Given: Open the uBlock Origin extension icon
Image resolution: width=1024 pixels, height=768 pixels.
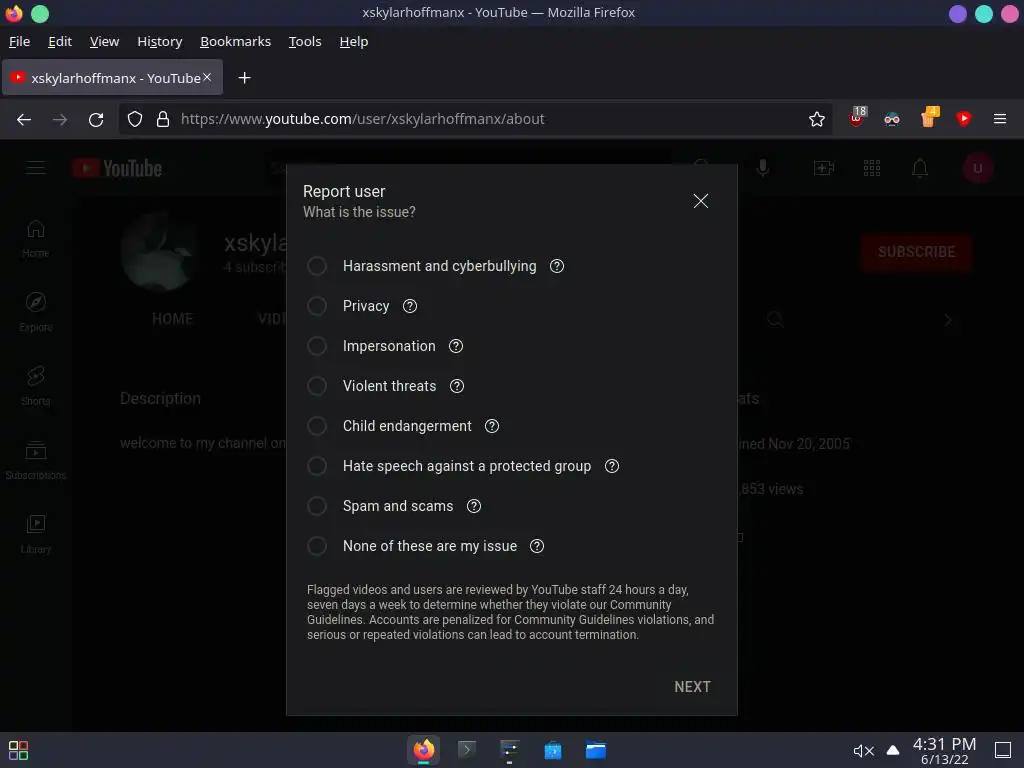Looking at the screenshot, I should pyautogui.click(x=857, y=118).
